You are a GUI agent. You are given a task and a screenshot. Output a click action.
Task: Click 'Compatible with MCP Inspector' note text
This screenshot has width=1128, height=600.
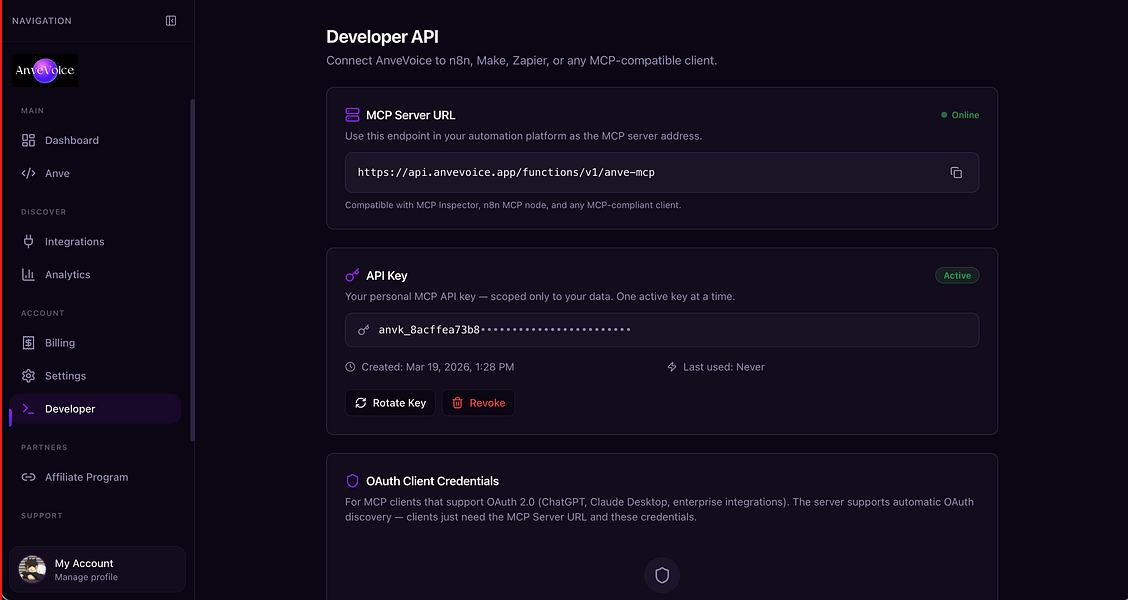[513, 205]
